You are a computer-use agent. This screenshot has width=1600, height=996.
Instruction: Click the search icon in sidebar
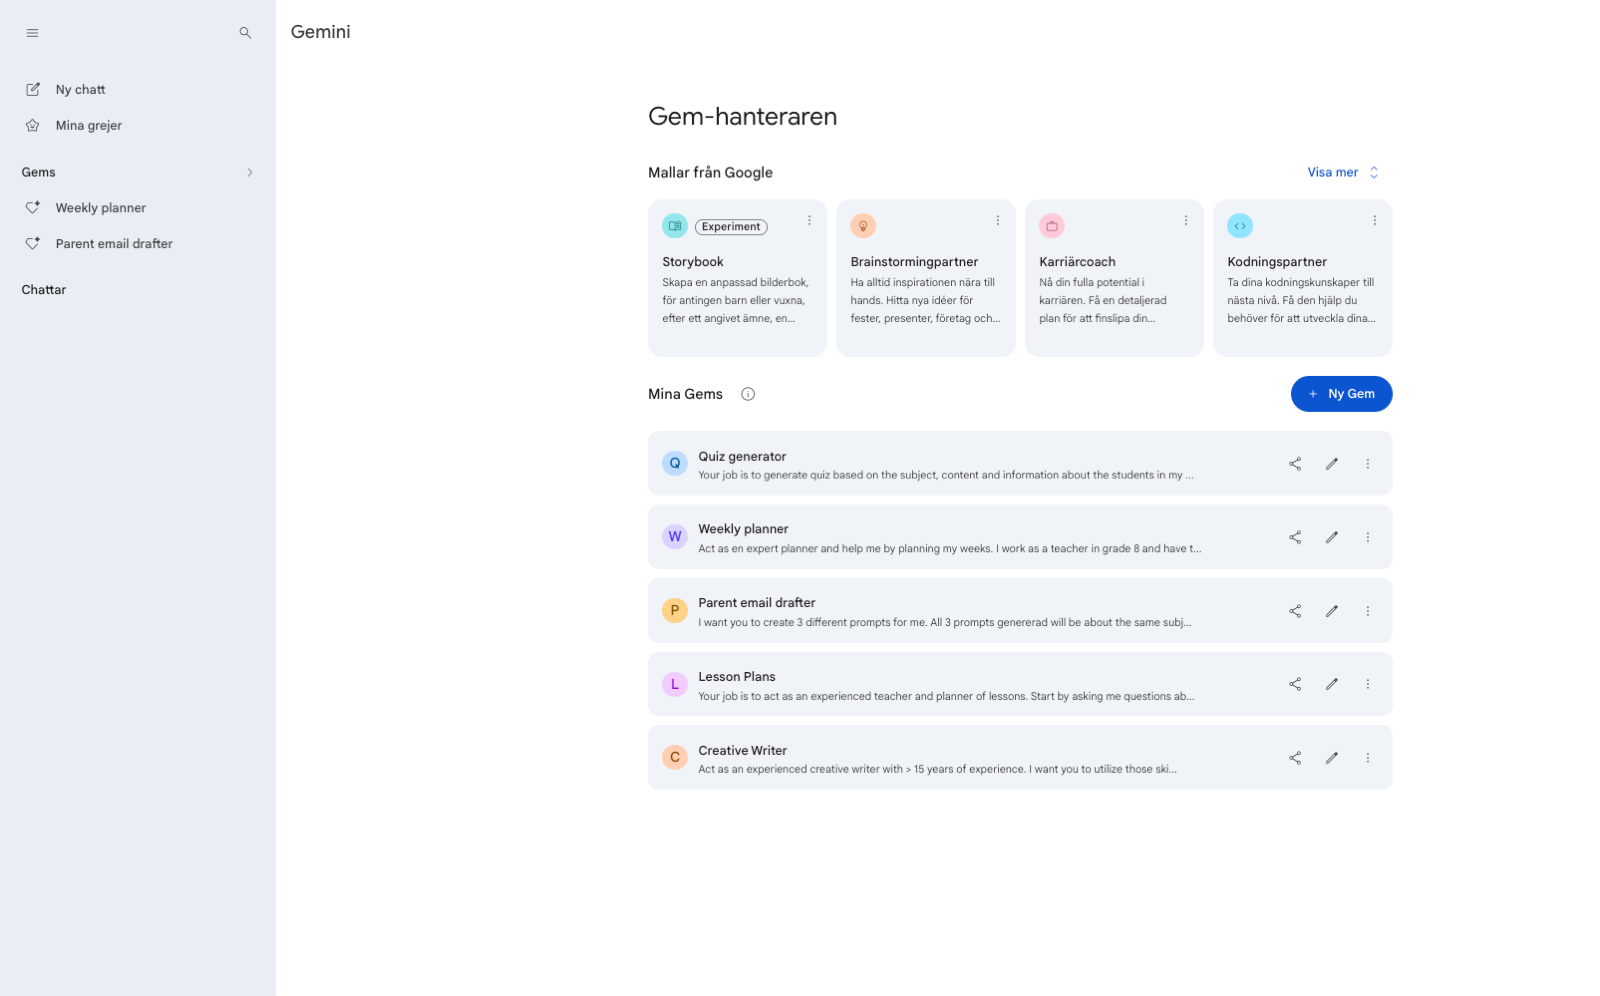point(245,33)
